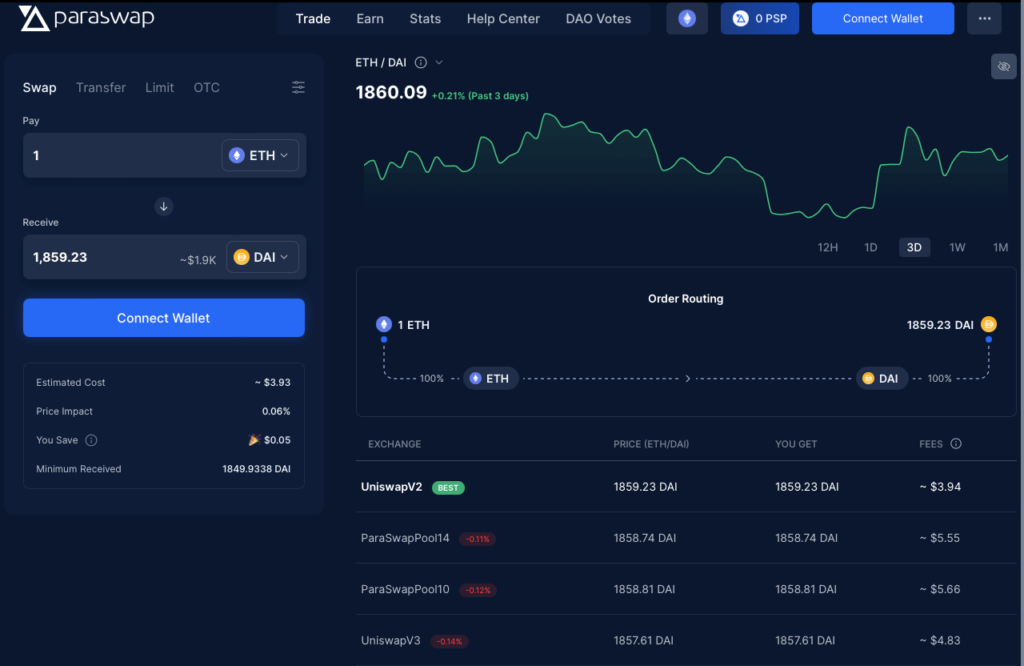Open swap settings sliders icon

(x=298, y=88)
